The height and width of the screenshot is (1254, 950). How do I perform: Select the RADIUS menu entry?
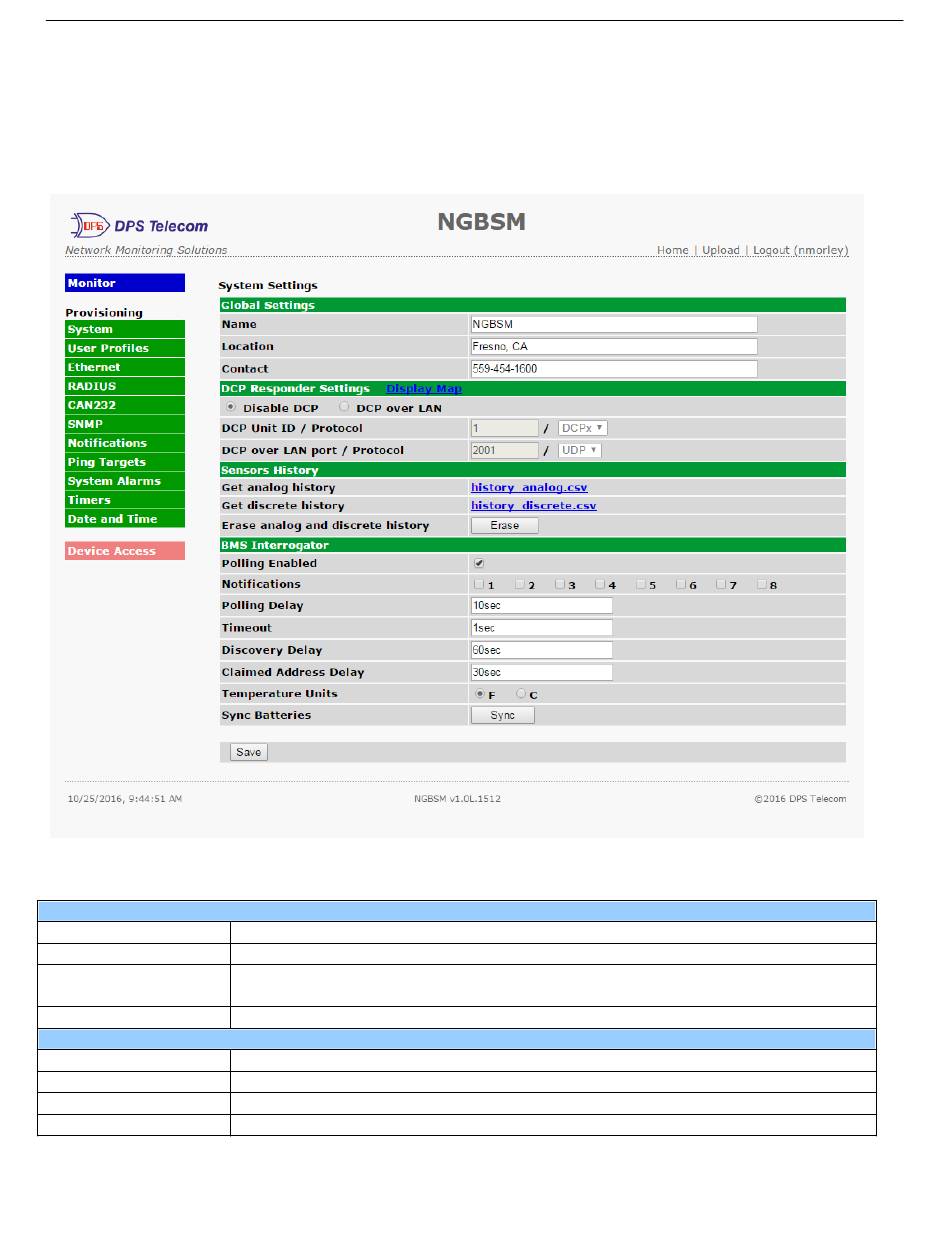[x=125, y=386]
